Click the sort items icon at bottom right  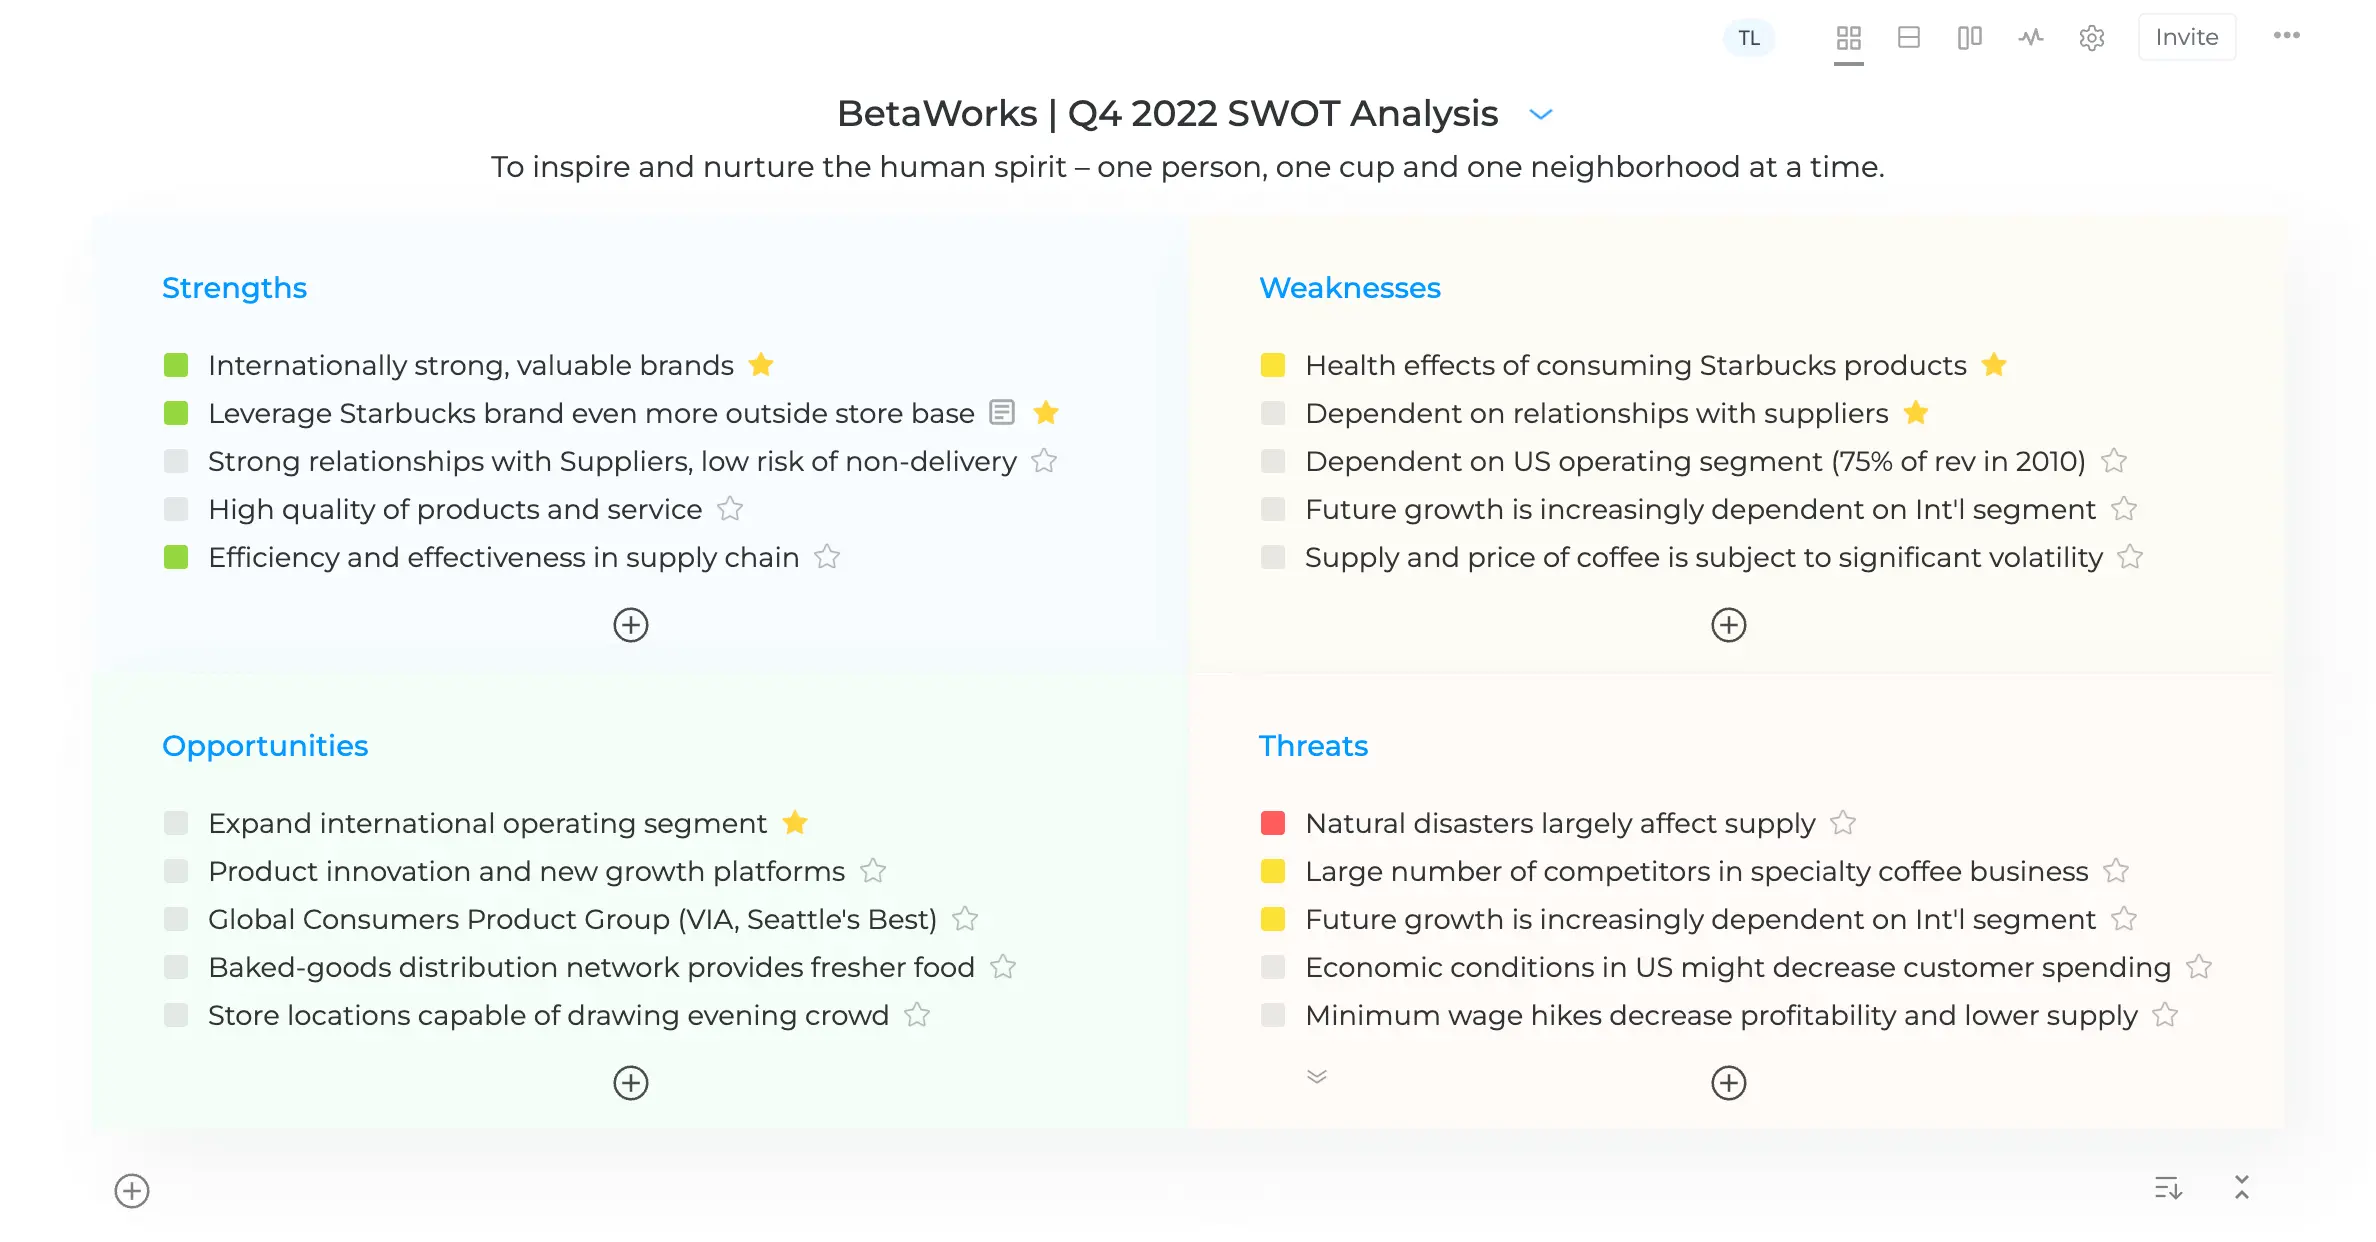(x=2168, y=1188)
